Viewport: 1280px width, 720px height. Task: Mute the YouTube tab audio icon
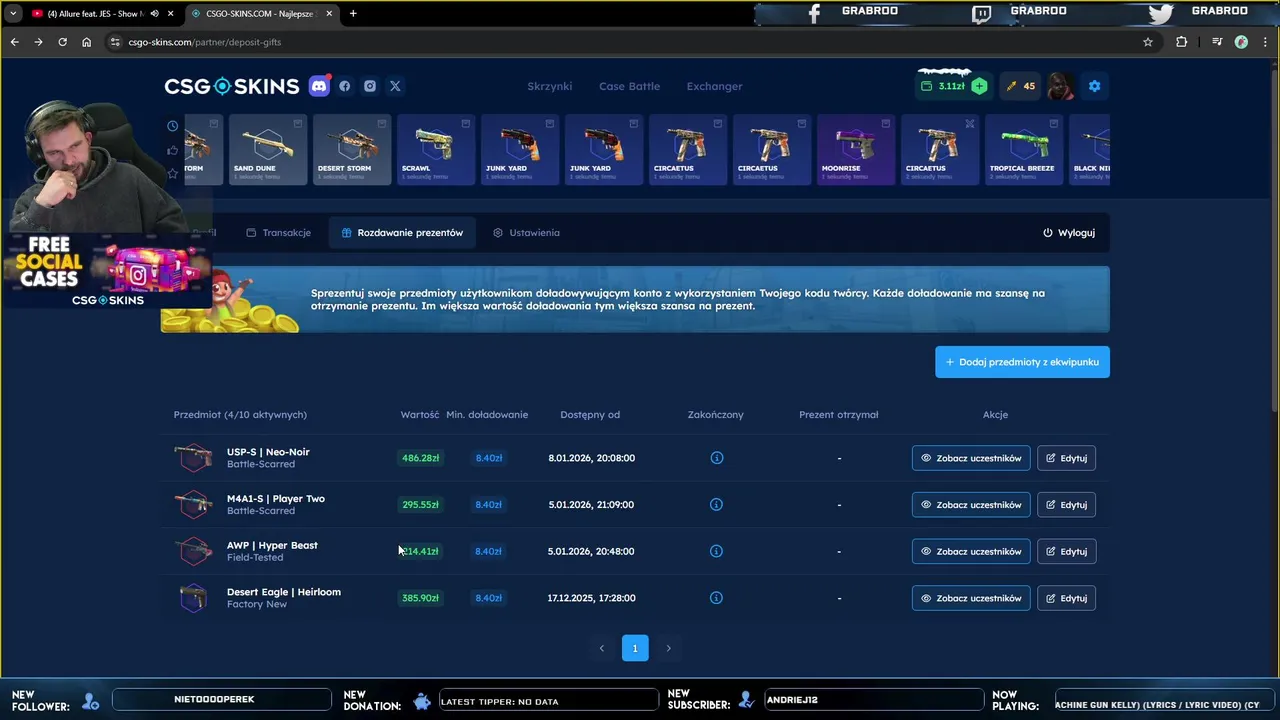(154, 13)
